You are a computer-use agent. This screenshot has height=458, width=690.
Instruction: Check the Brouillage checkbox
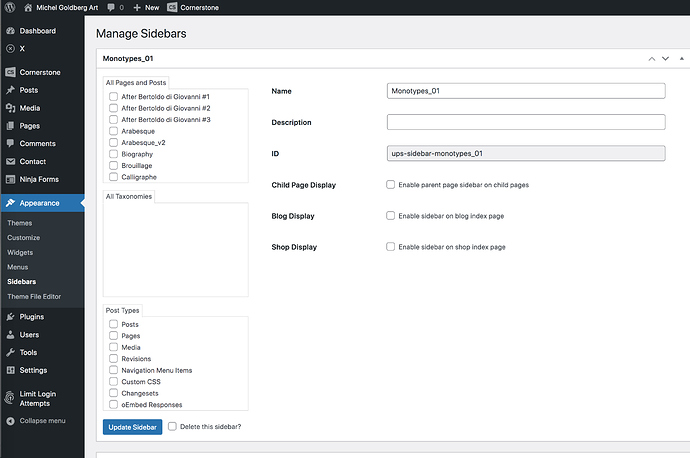pos(113,165)
